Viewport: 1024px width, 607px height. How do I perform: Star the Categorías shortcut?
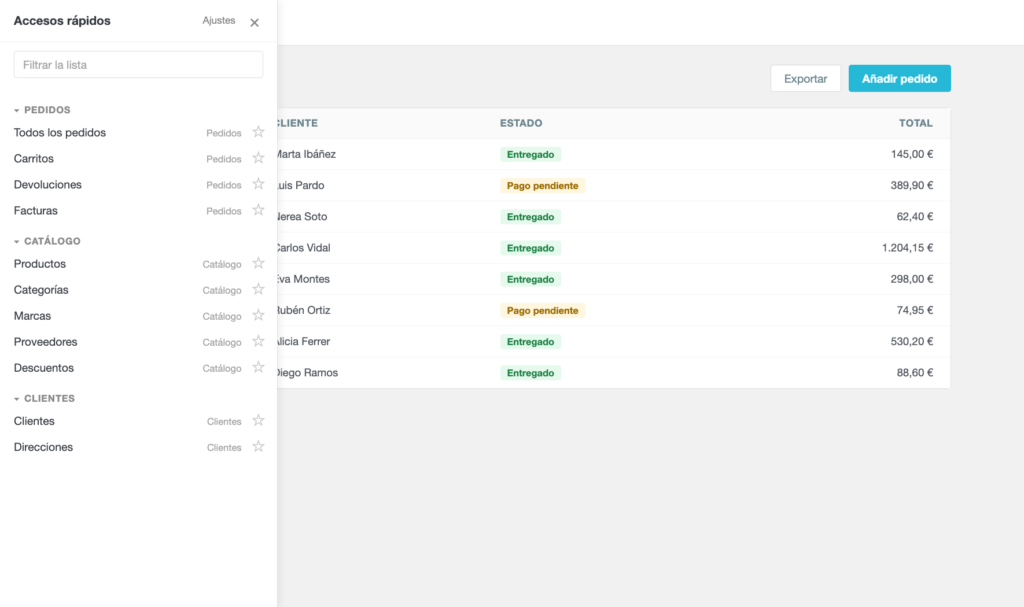click(x=258, y=289)
